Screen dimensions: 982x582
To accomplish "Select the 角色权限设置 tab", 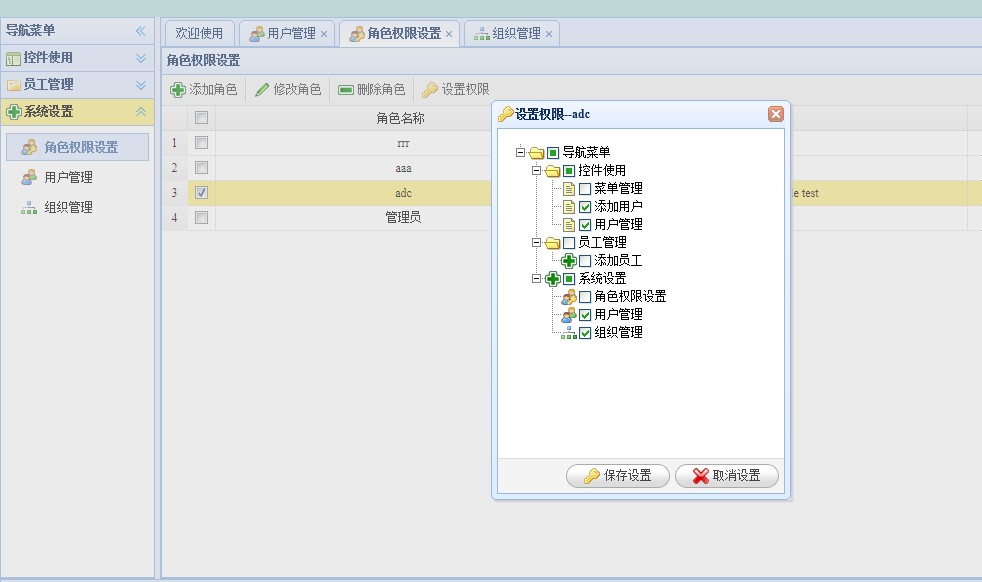I will [x=400, y=34].
